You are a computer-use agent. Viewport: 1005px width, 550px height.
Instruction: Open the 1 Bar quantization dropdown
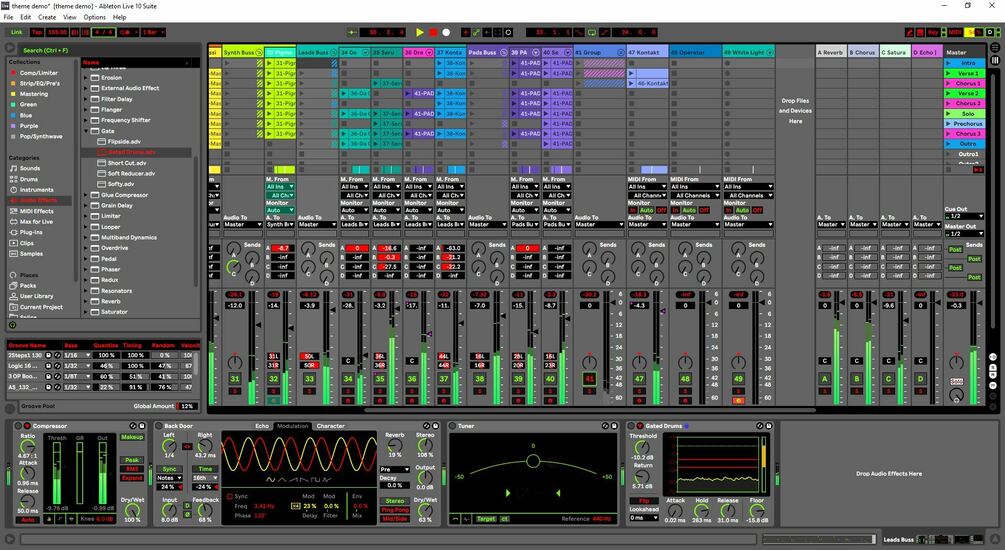[x=153, y=32]
